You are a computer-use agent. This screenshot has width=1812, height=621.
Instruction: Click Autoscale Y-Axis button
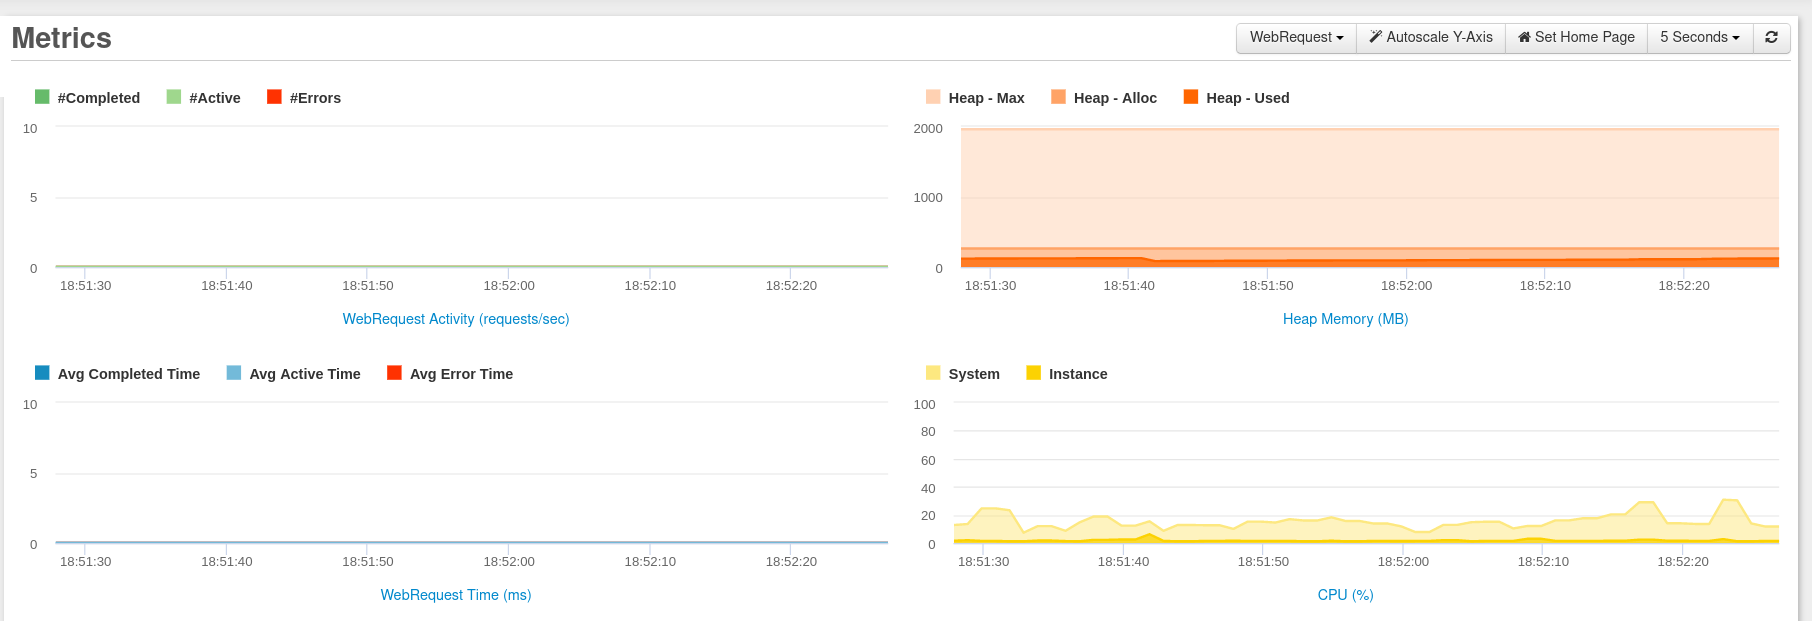click(x=1431, y=37)
